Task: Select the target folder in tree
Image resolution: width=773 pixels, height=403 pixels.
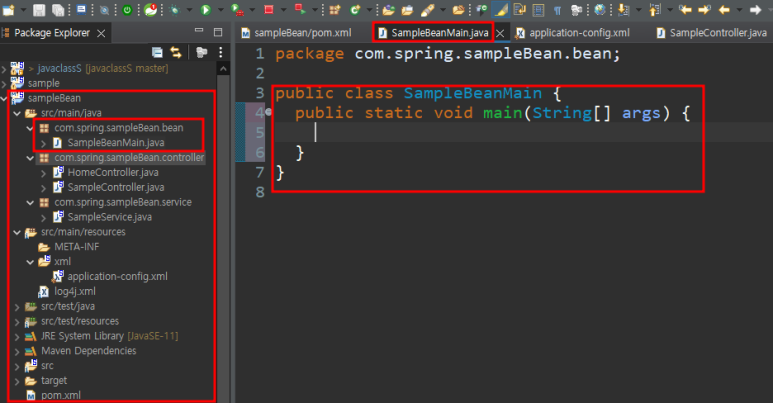Action: 54,381
